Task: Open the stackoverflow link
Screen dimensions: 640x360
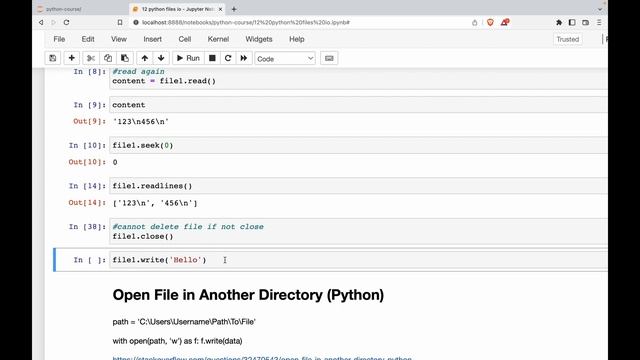Action: [x=262, y=358]
